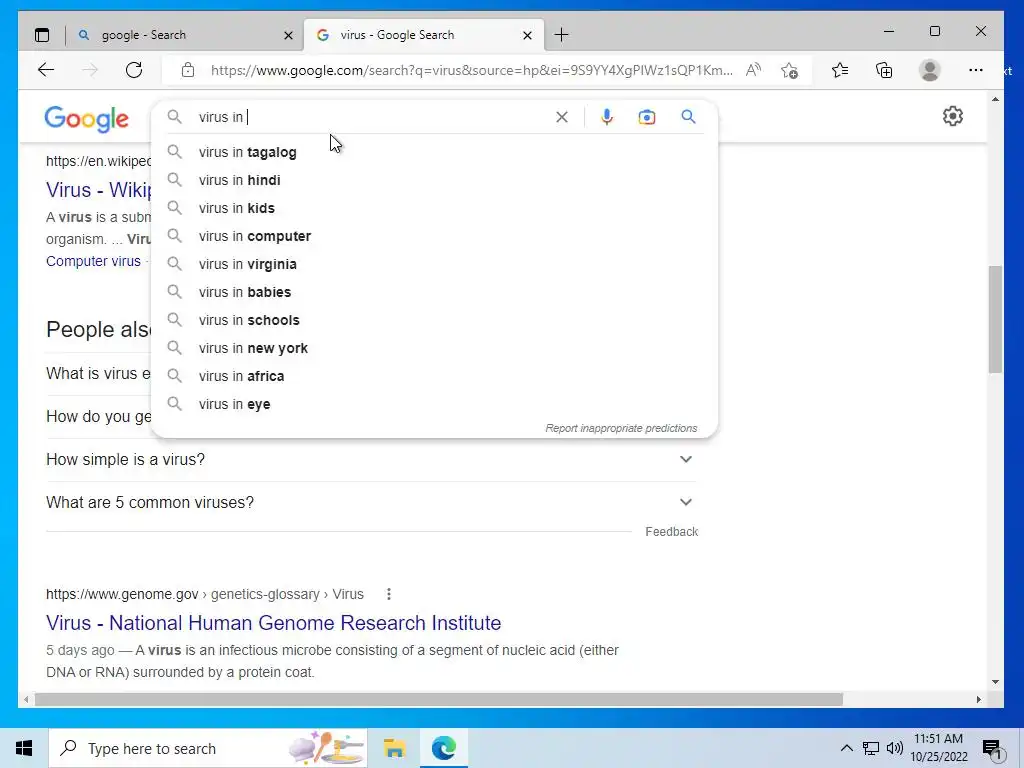Open volume control in tray
The height and width of the screenshot is (768, 1024).
coord(895,748)
